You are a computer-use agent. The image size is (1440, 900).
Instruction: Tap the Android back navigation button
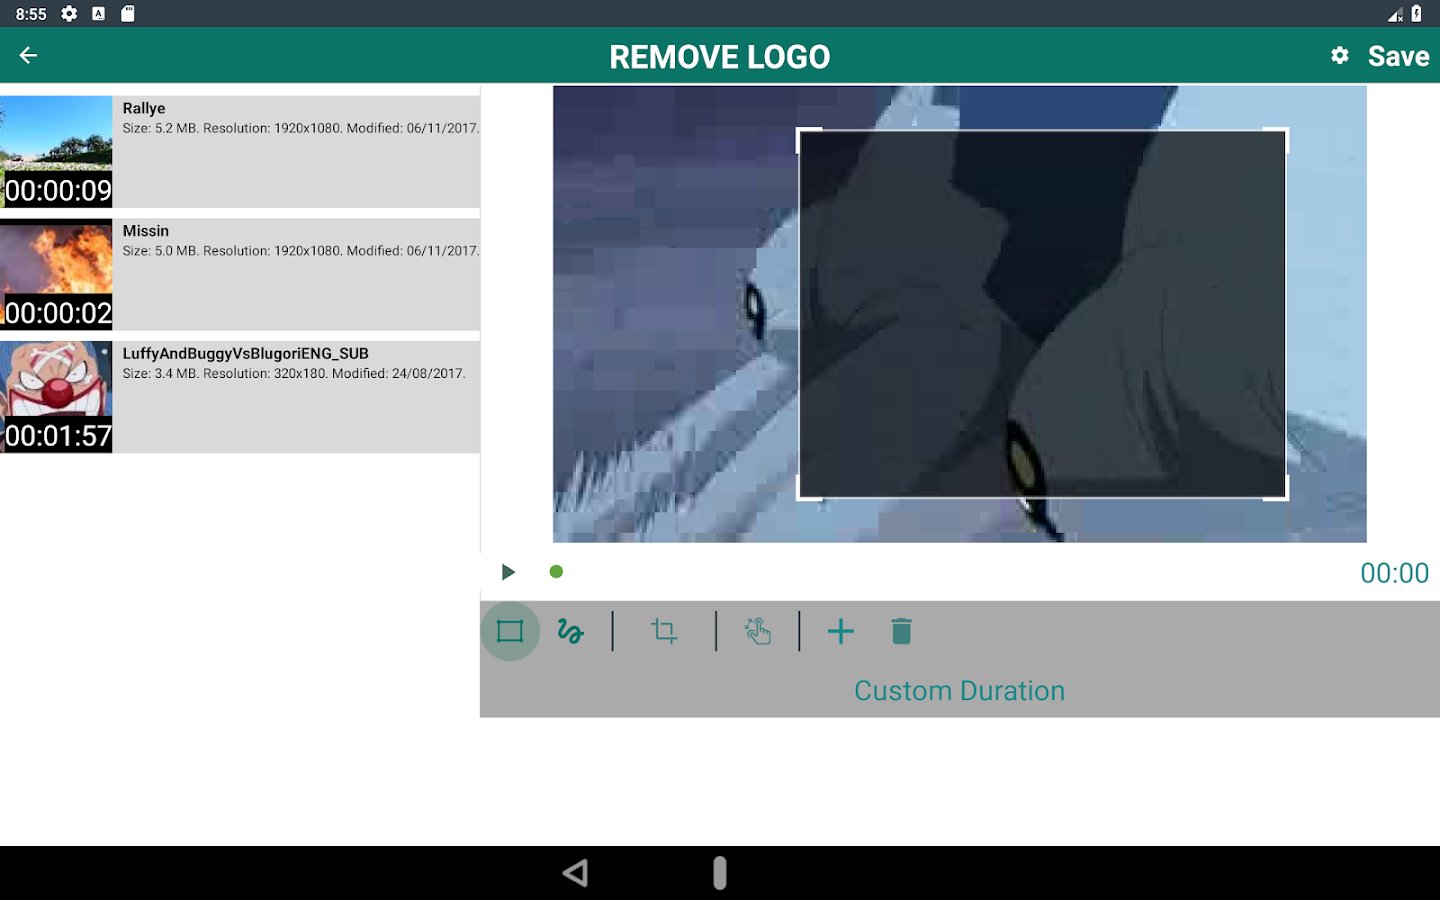coord(575,873)
